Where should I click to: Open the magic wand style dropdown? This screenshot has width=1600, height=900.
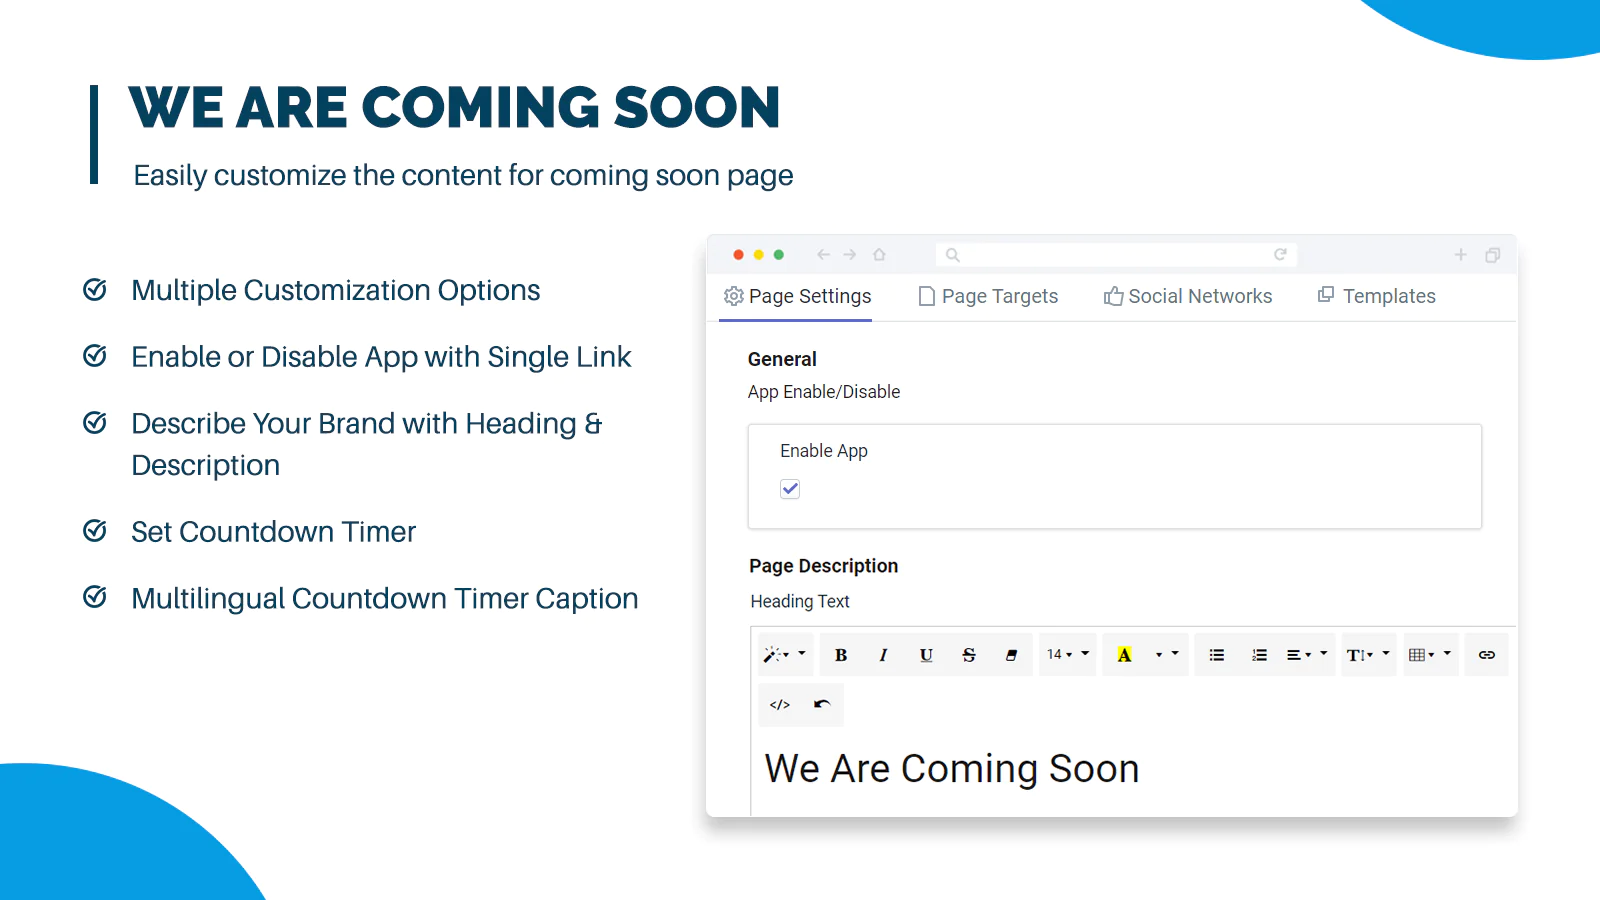click(x=785, y=655)
